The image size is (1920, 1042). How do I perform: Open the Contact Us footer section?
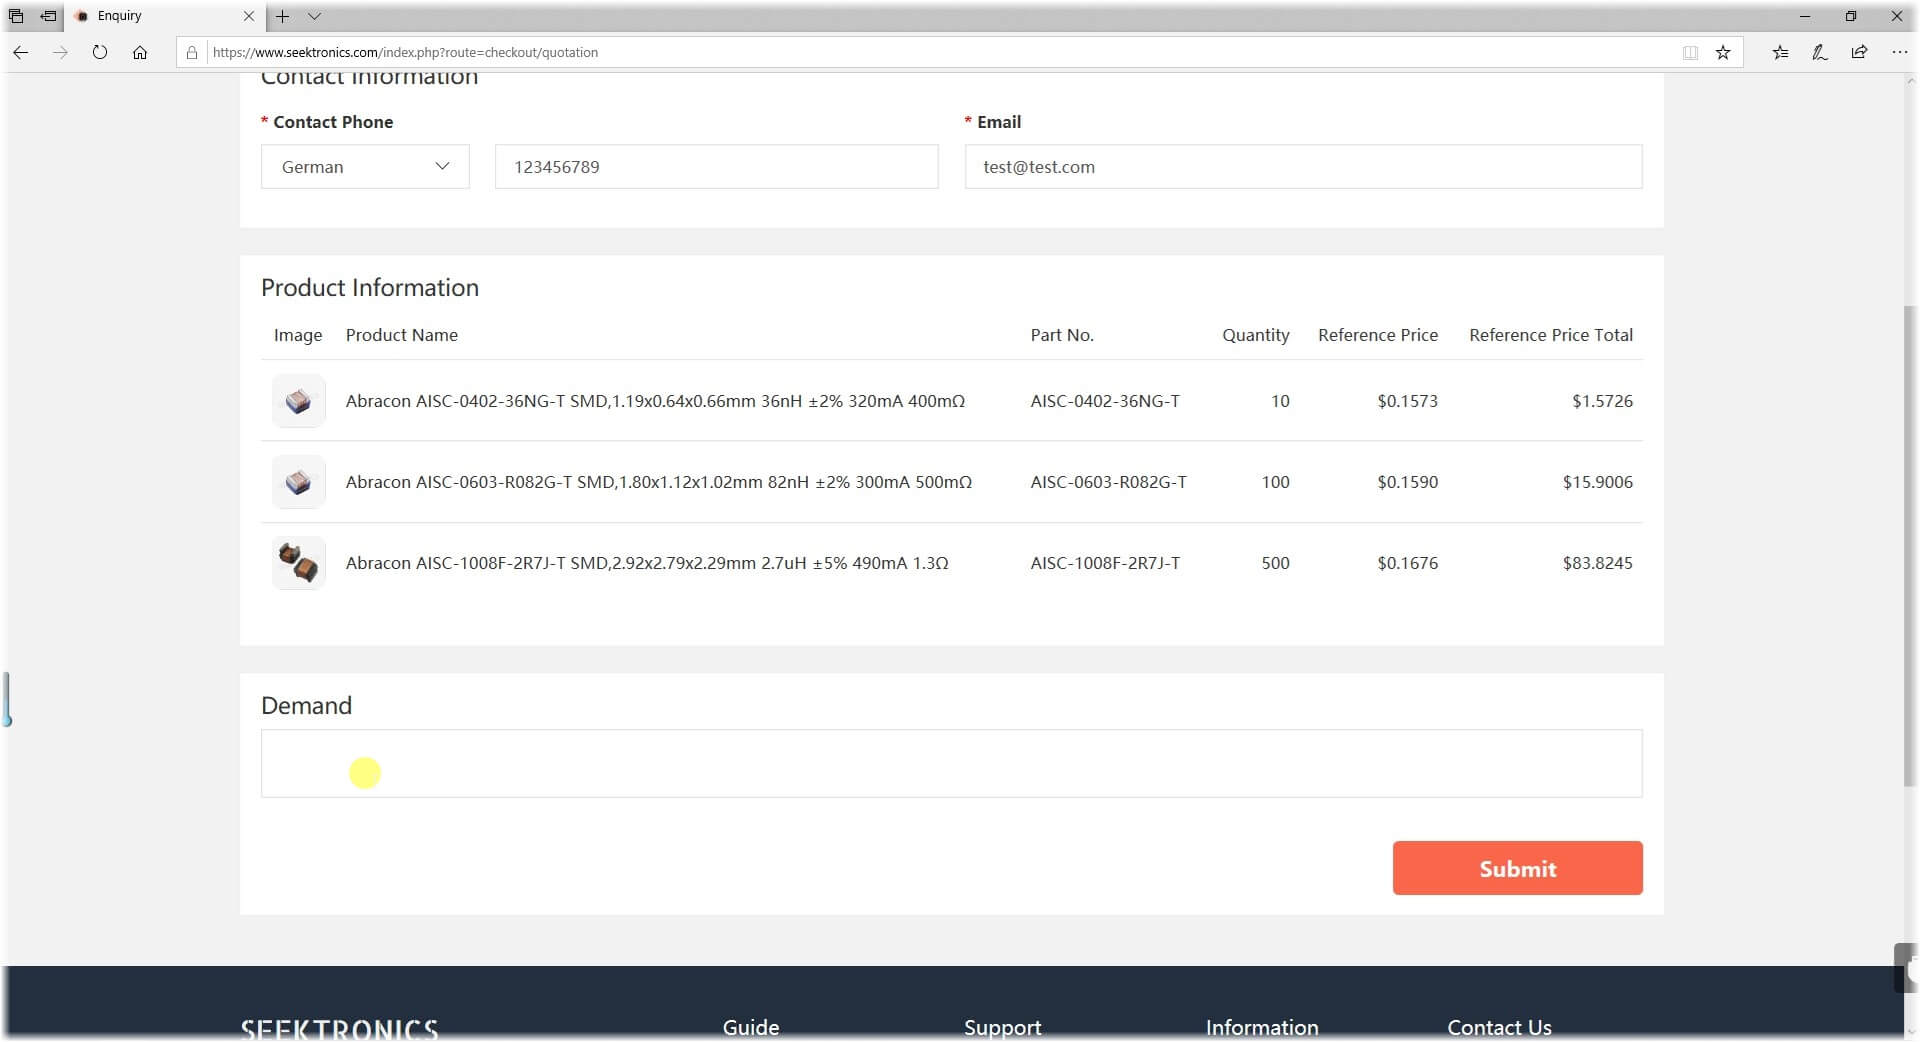1499,1027
